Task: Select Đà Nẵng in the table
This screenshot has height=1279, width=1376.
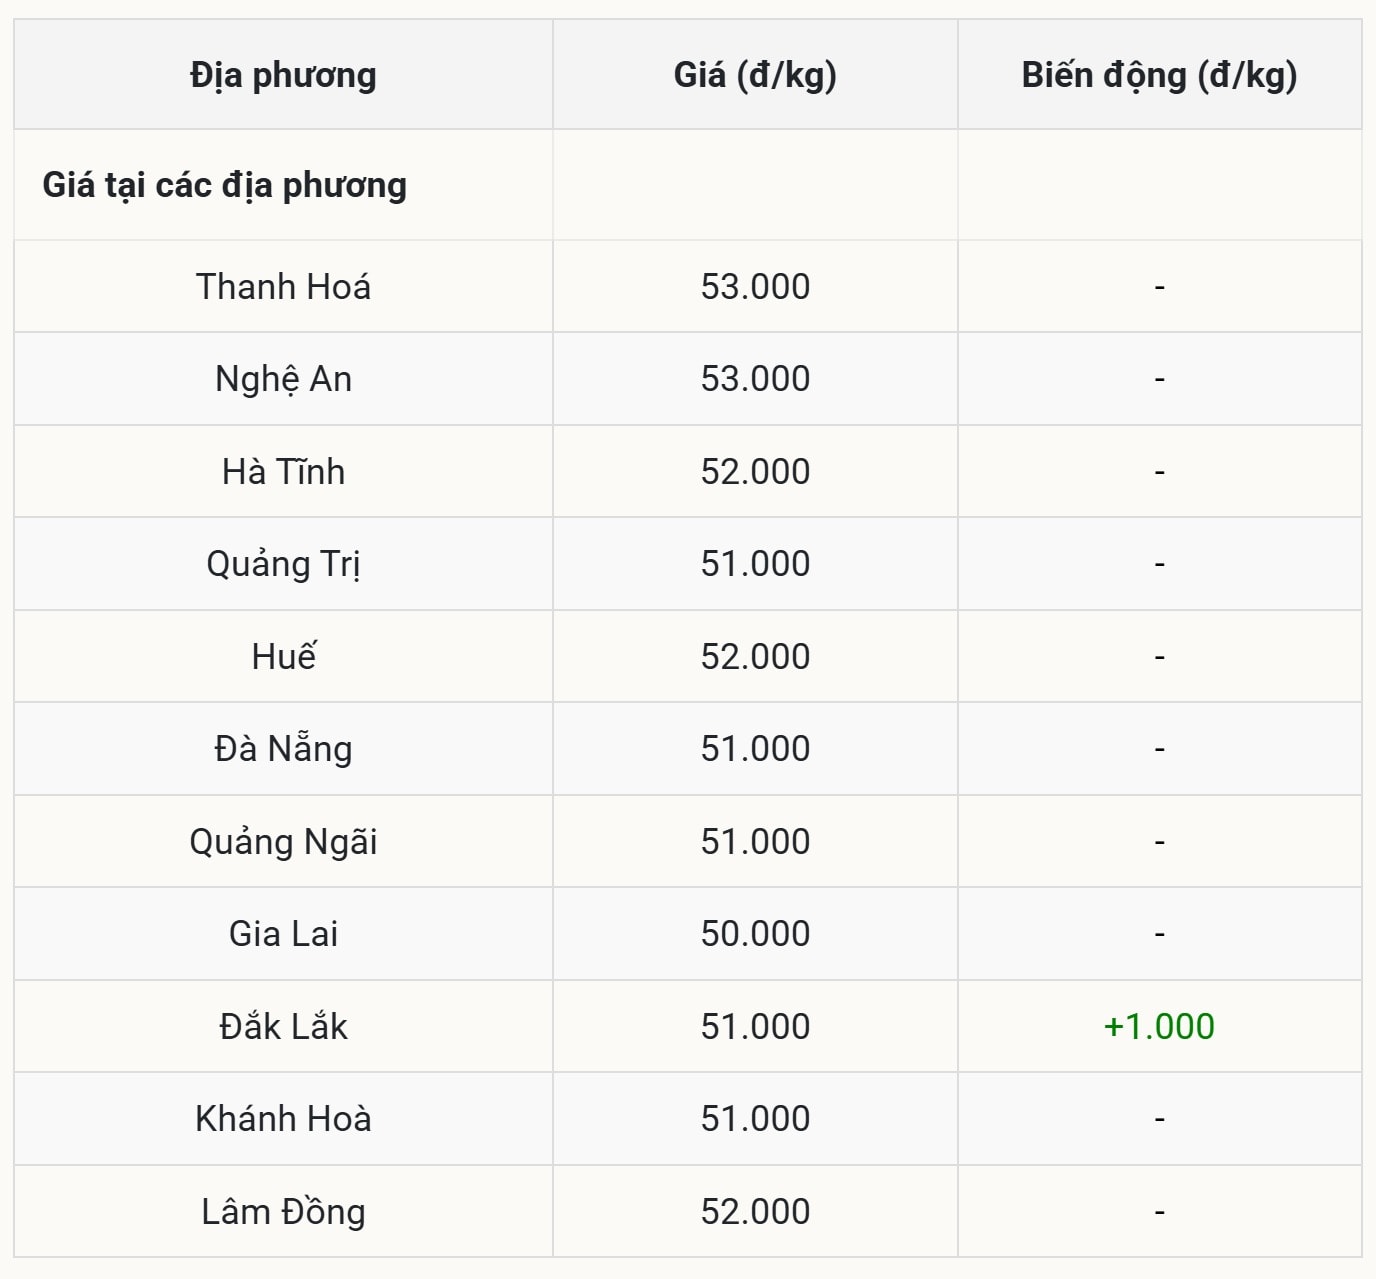Action: pyautogui.click(x=283, y=749)
